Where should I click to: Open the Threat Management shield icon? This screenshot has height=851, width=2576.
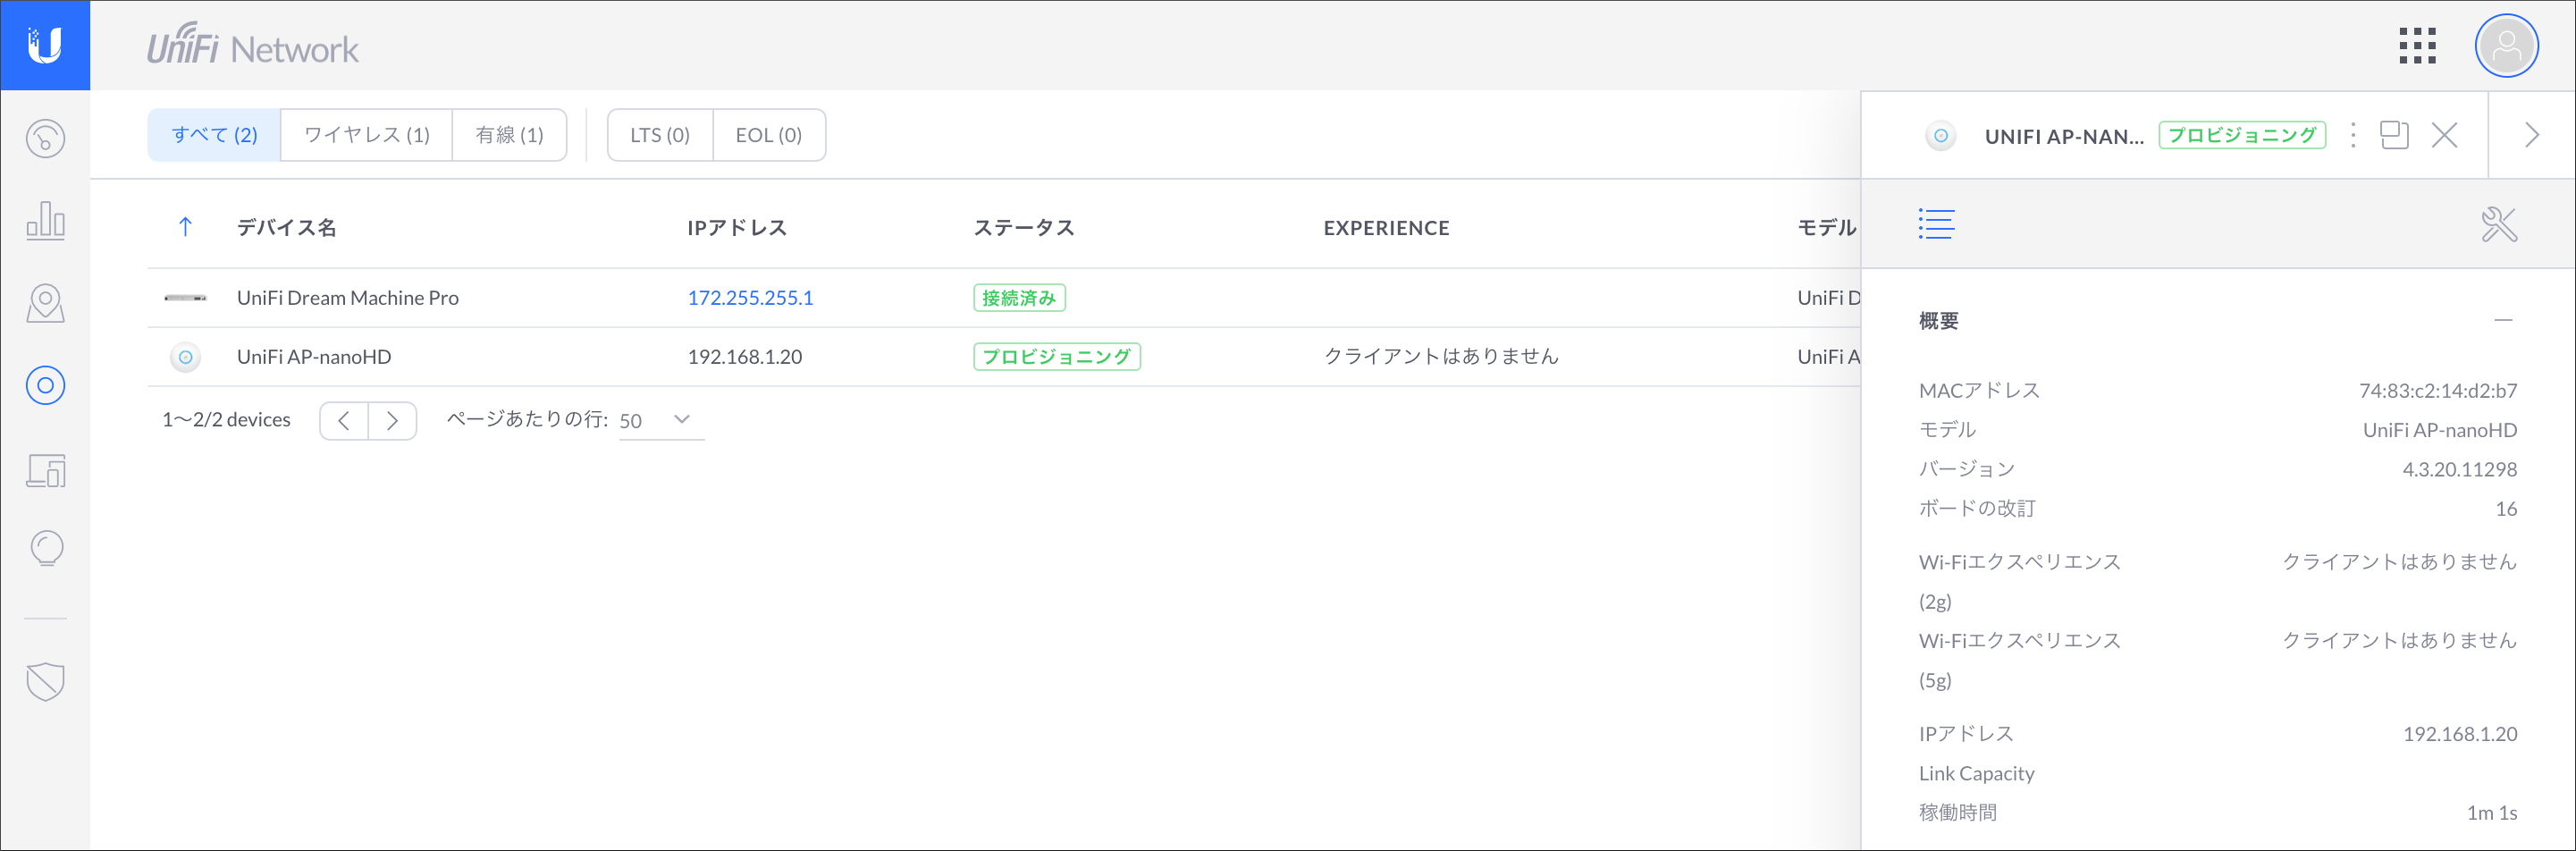[45, 682]
